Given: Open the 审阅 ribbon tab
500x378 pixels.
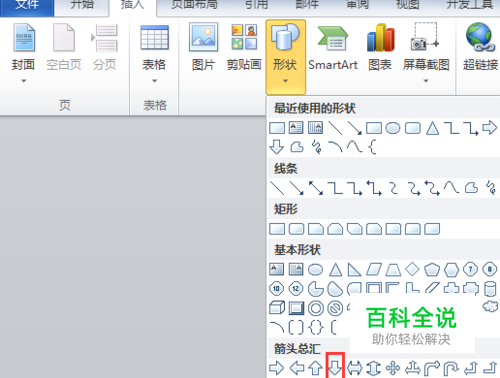Looking at the screenshot, I should point(358,5).
